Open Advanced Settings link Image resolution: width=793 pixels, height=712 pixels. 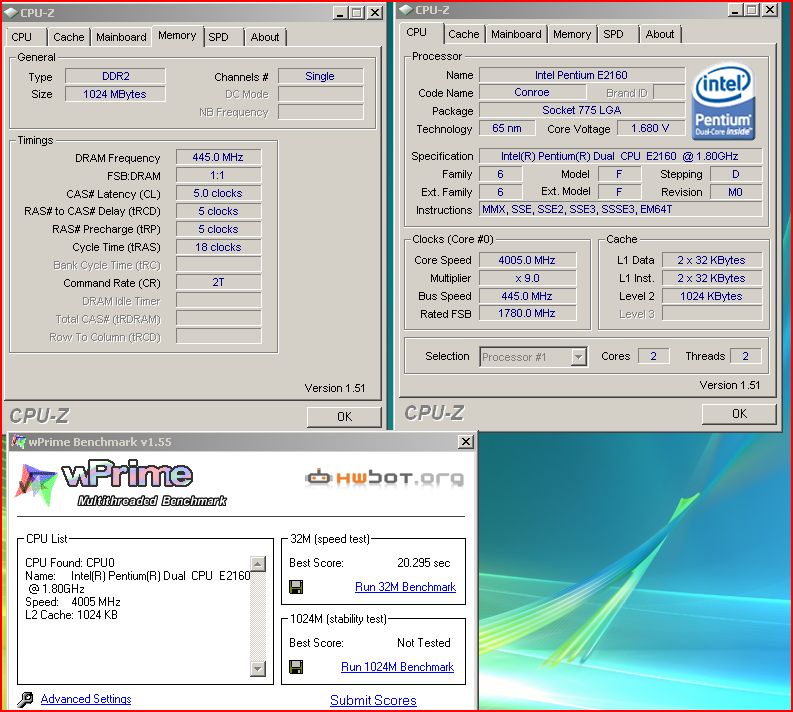86,699
